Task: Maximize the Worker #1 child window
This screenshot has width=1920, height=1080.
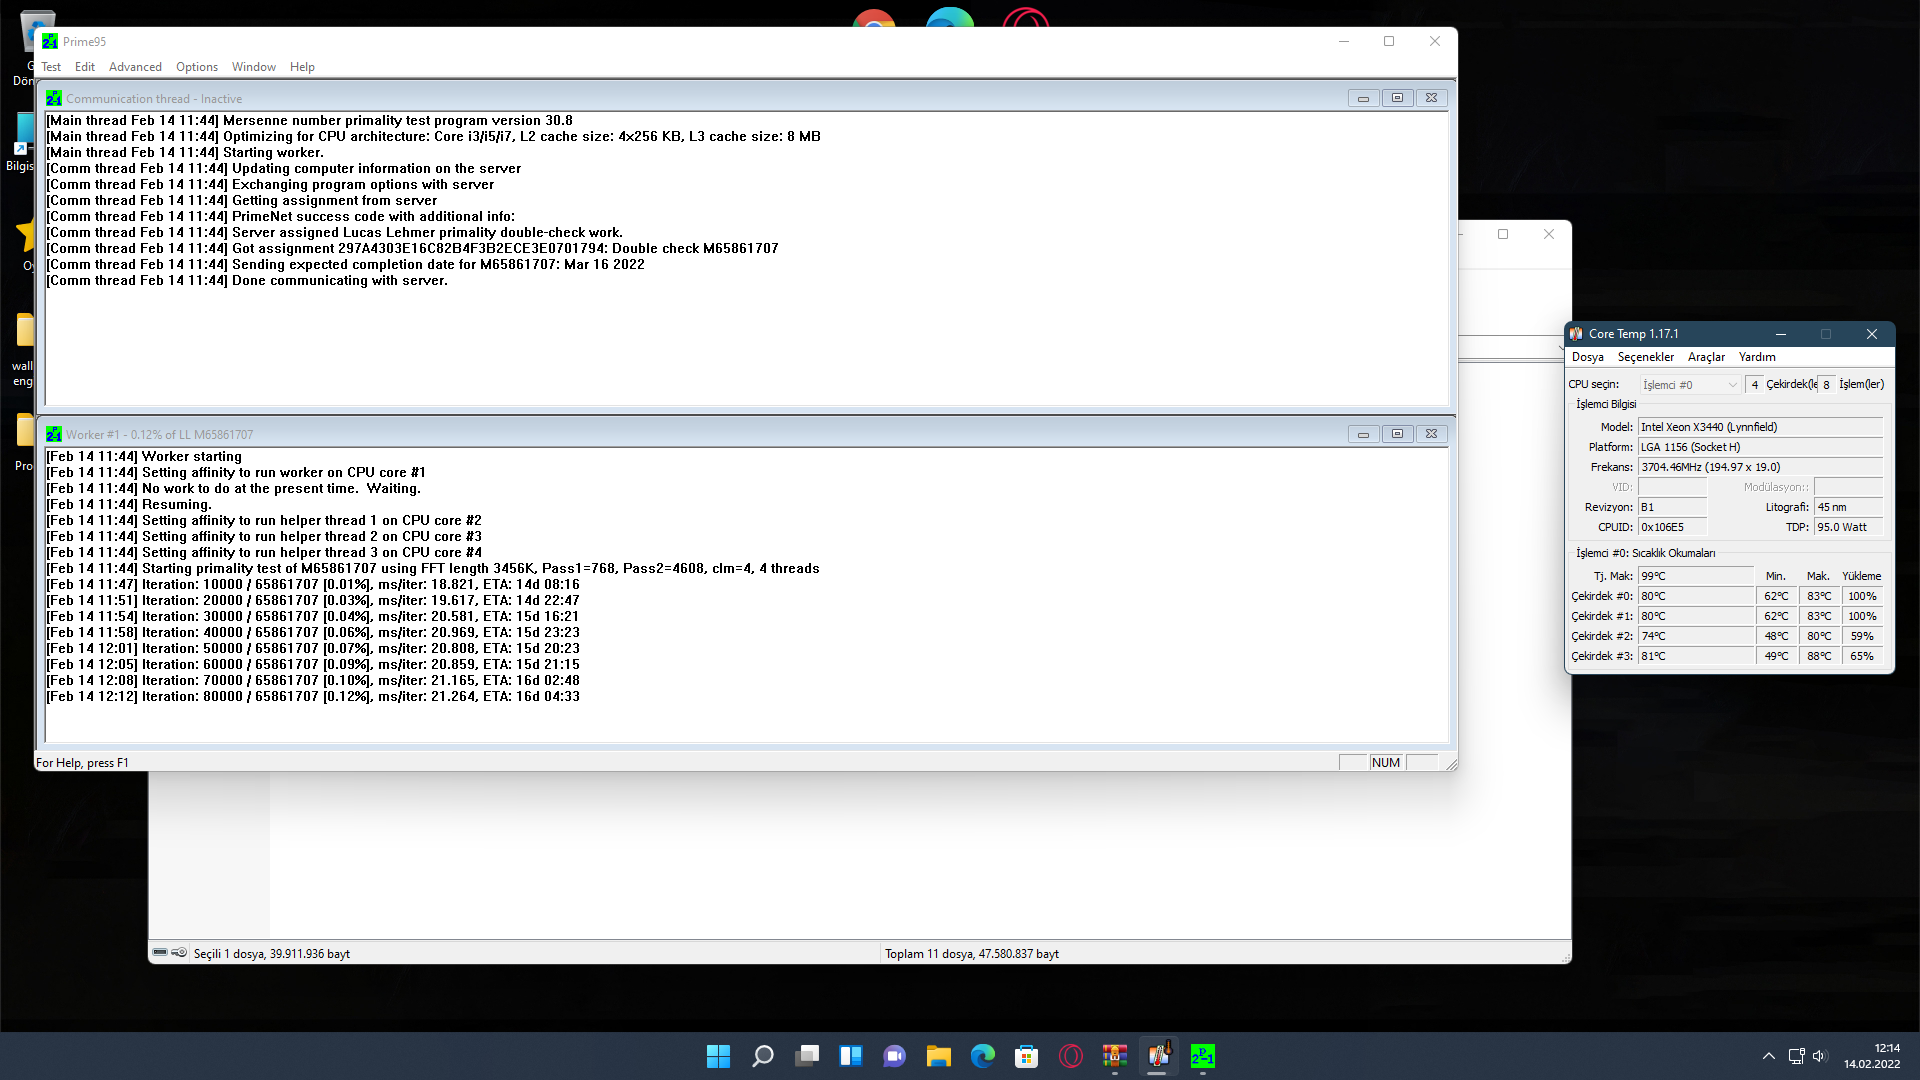Action: point(1397,434)
